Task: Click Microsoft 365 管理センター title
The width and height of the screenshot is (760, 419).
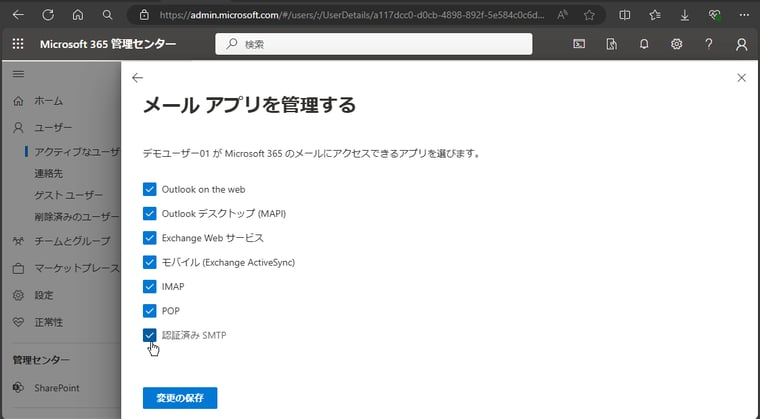Action: click(x=108, y=44)
